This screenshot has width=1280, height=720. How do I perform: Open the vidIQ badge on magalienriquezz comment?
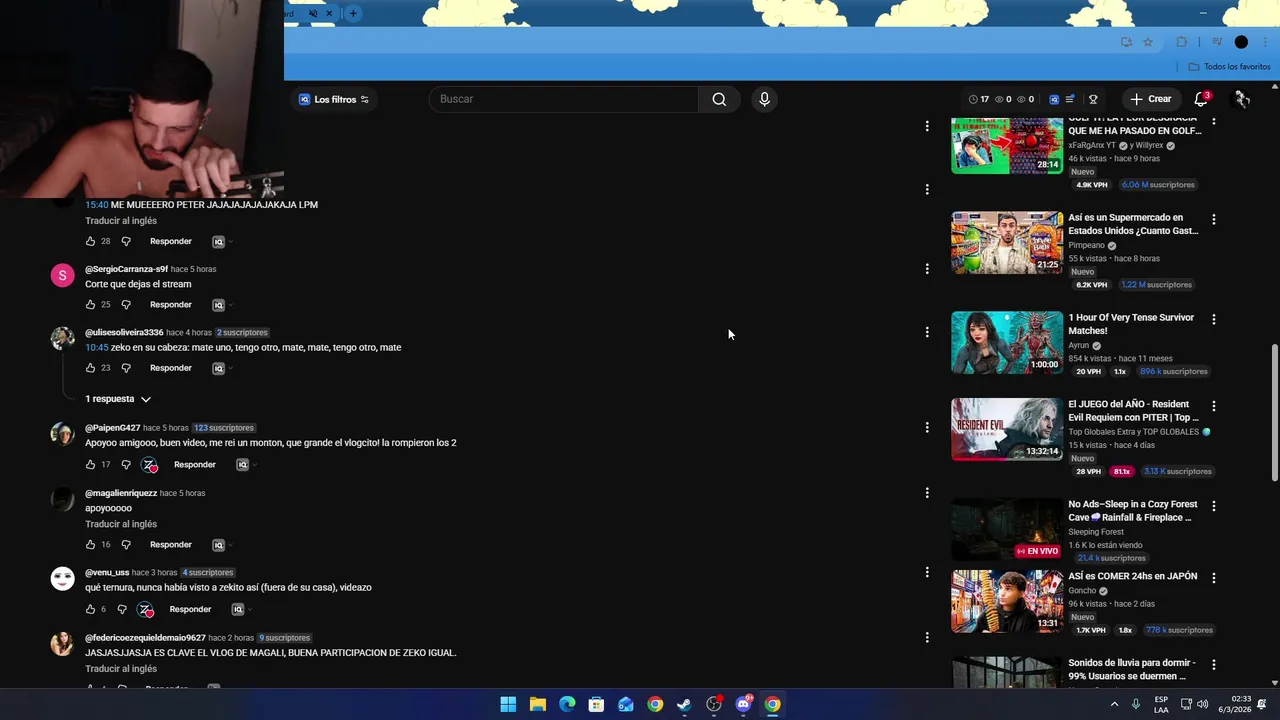coord(219,545)
